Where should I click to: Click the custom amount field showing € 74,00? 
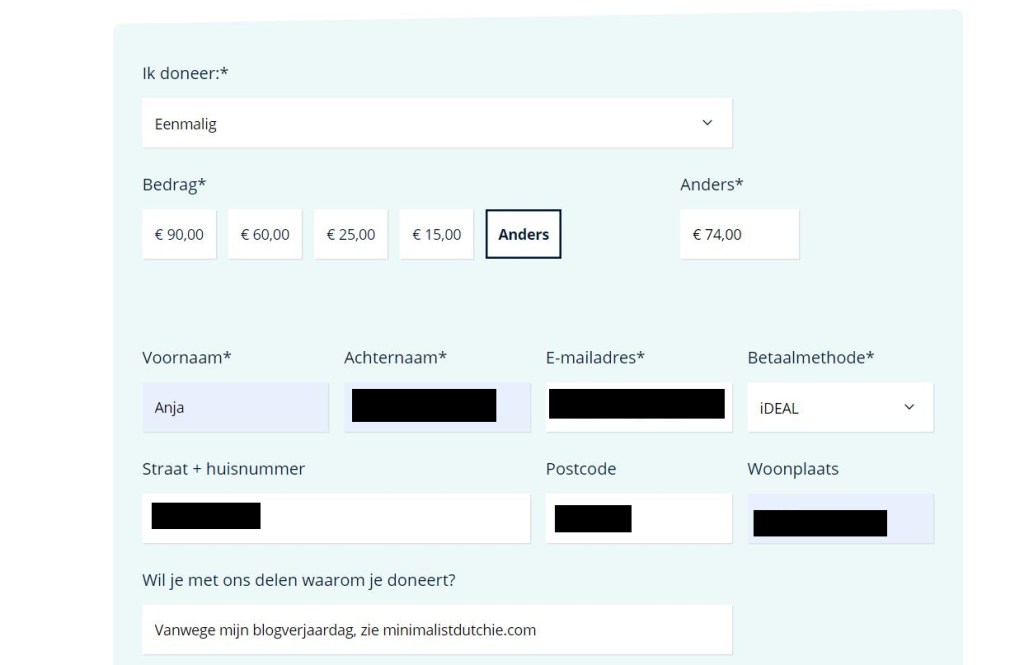739,234
